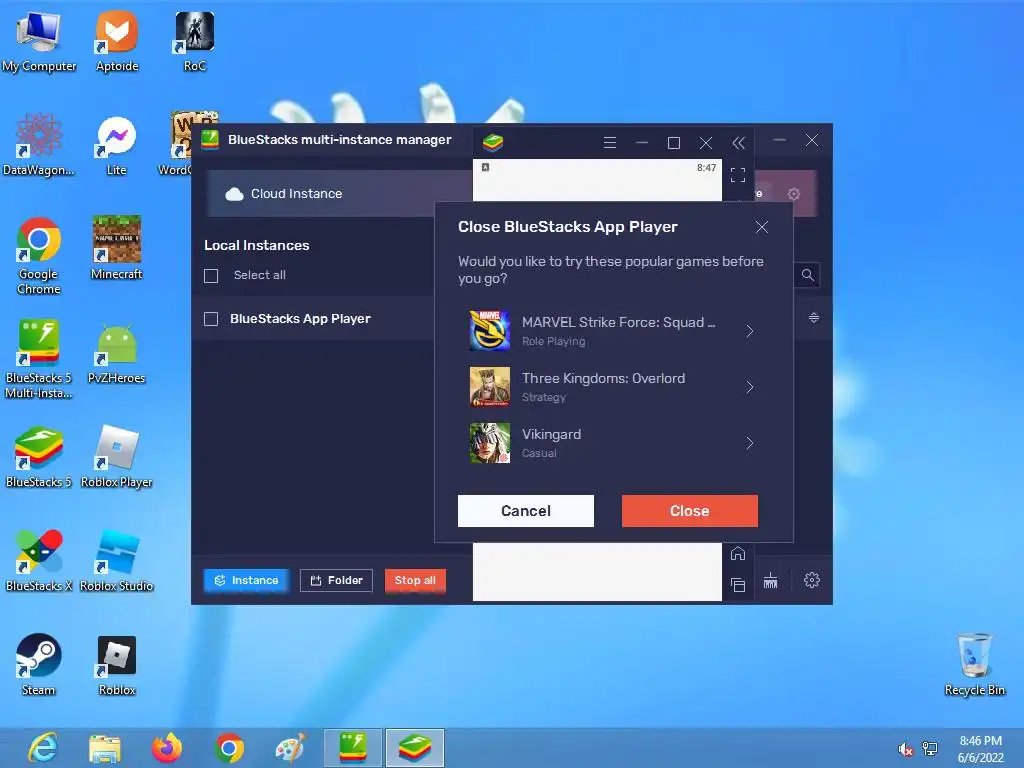Select the BlueStacks 5 desktop shortcut

[x=39, y=457]
